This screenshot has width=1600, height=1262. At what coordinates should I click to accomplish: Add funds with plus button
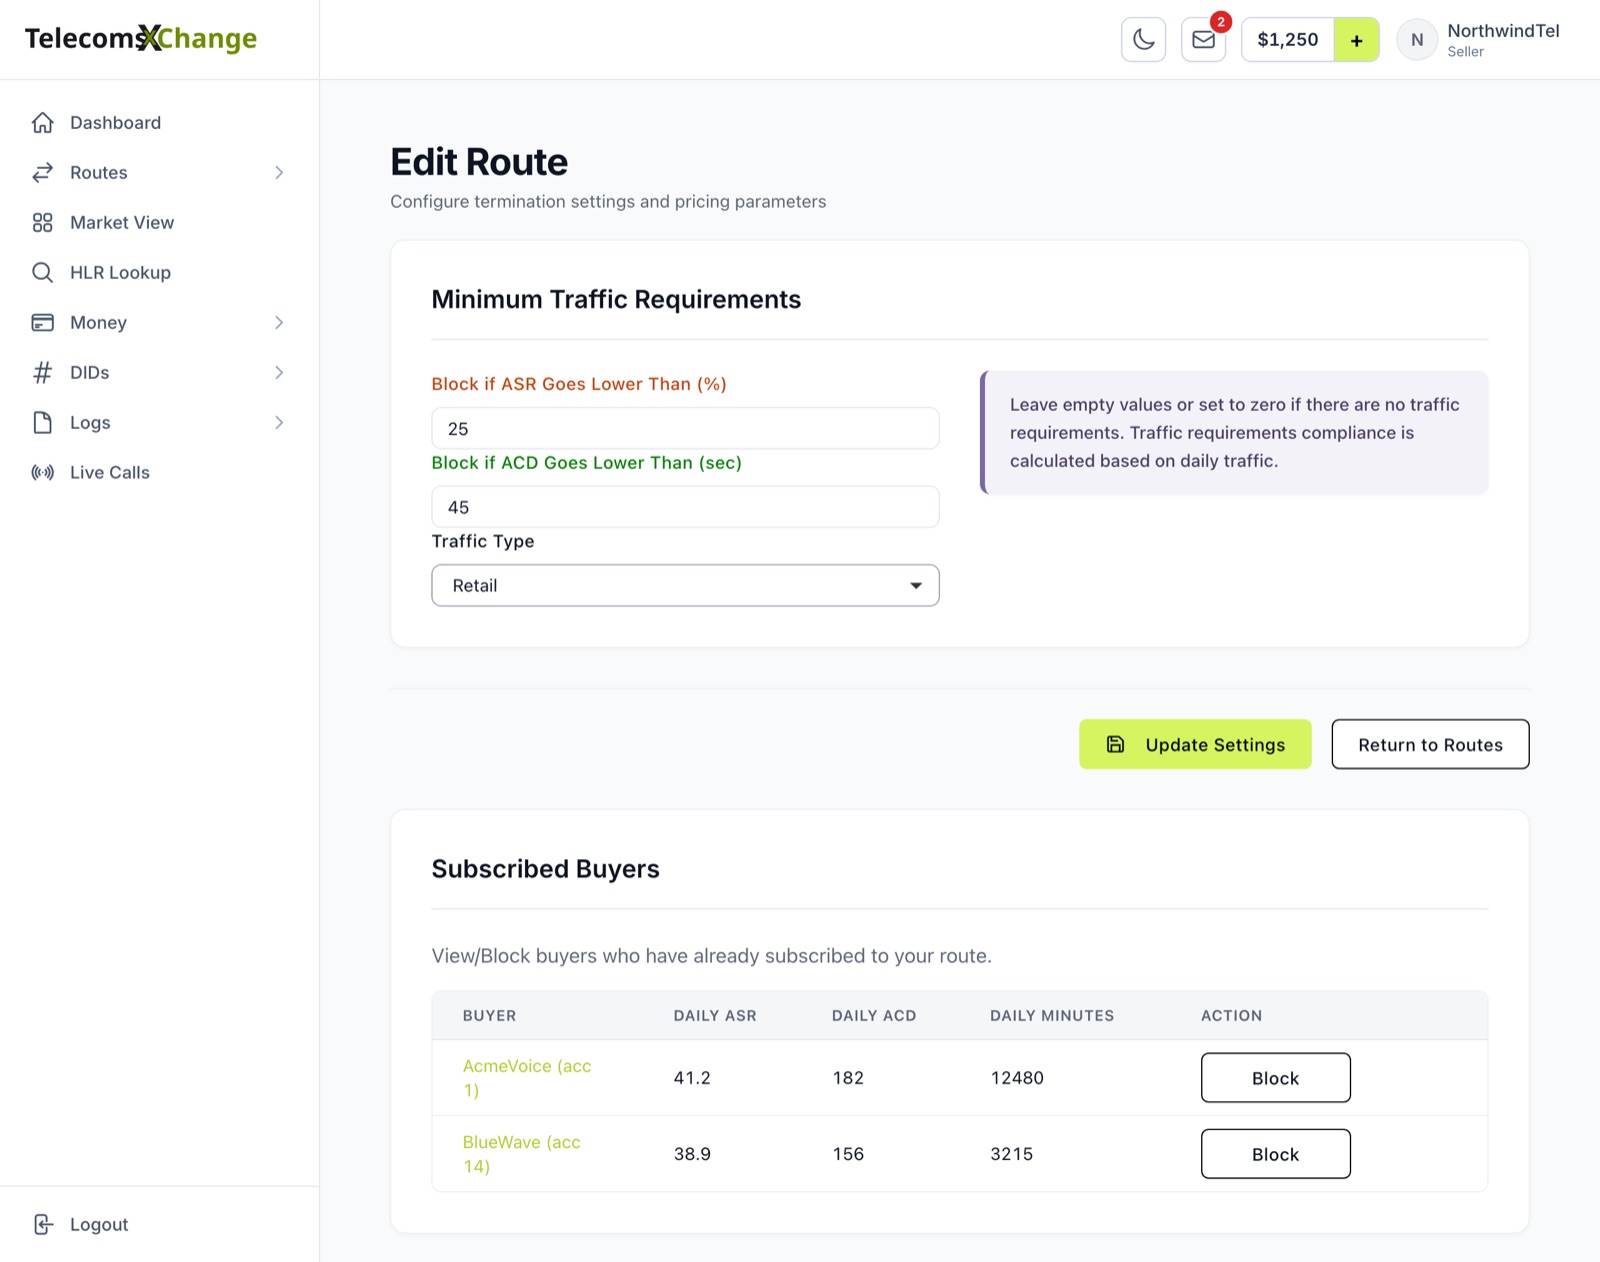tap(1356, 40)
